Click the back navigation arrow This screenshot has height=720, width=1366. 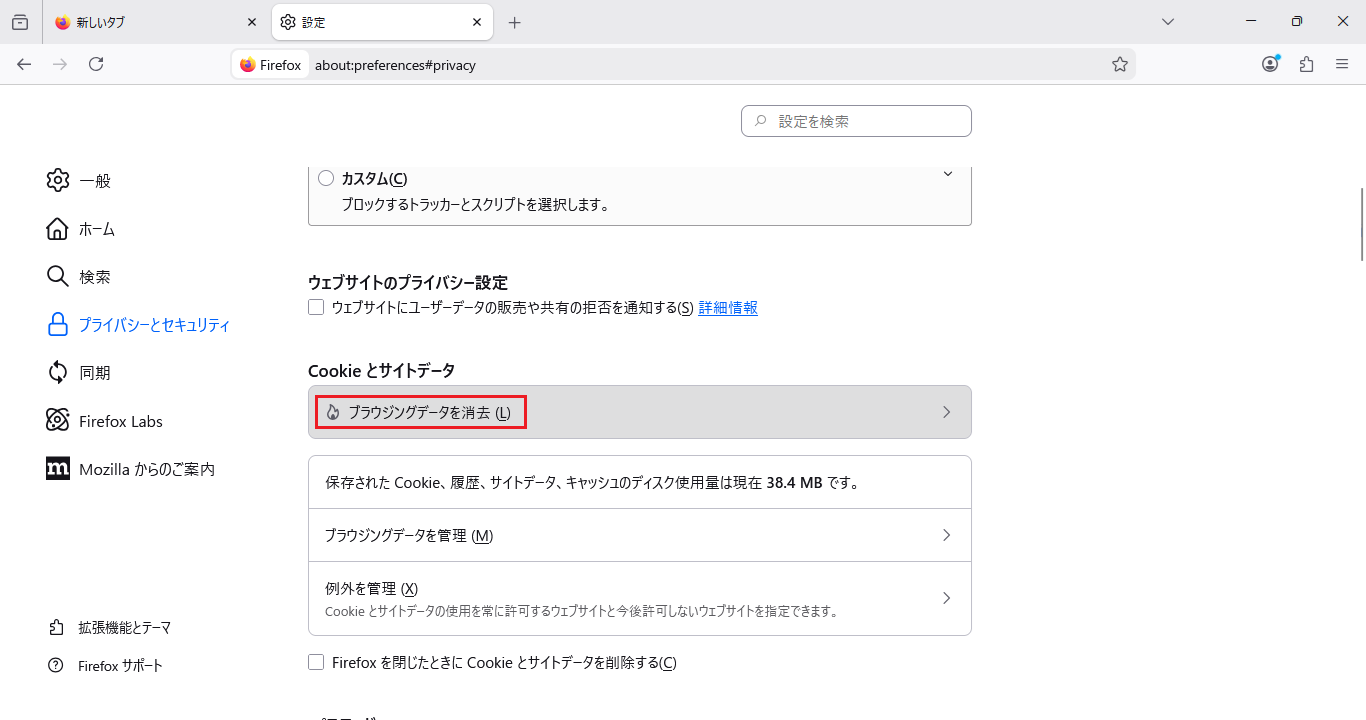24,64
